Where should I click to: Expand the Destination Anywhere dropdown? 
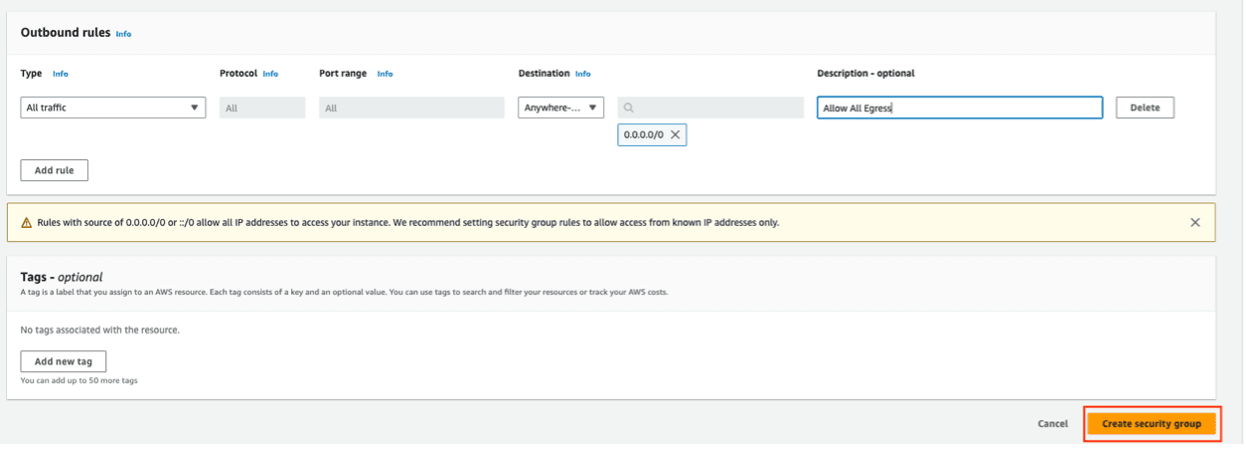click(560, 108)
